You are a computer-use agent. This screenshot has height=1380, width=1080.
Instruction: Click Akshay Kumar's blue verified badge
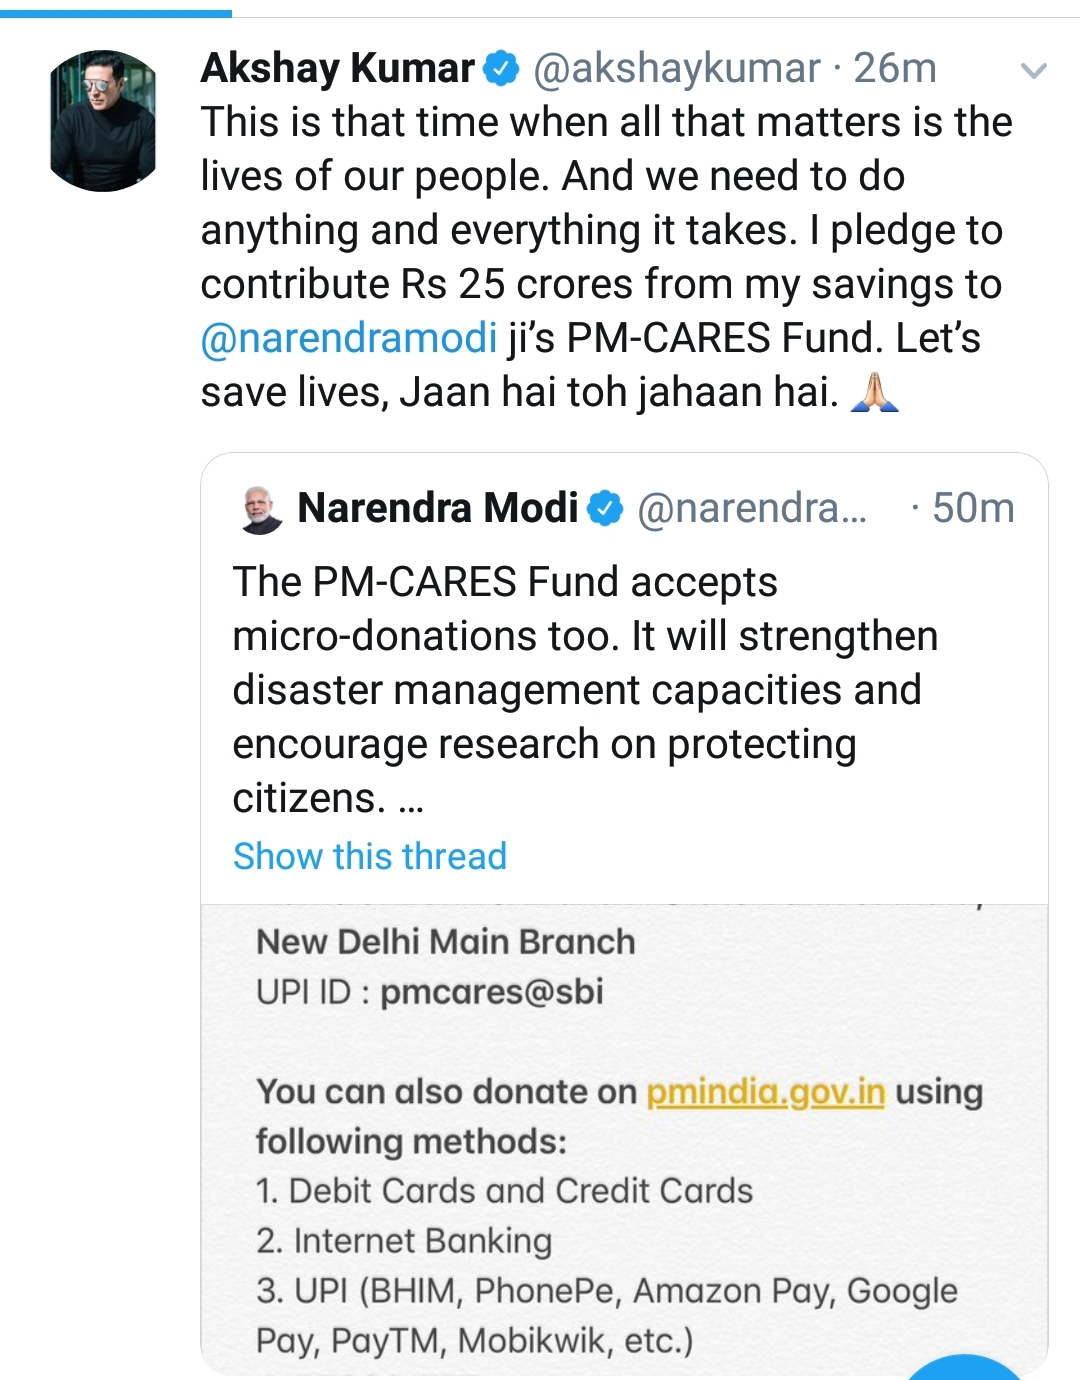pos(502,69)
